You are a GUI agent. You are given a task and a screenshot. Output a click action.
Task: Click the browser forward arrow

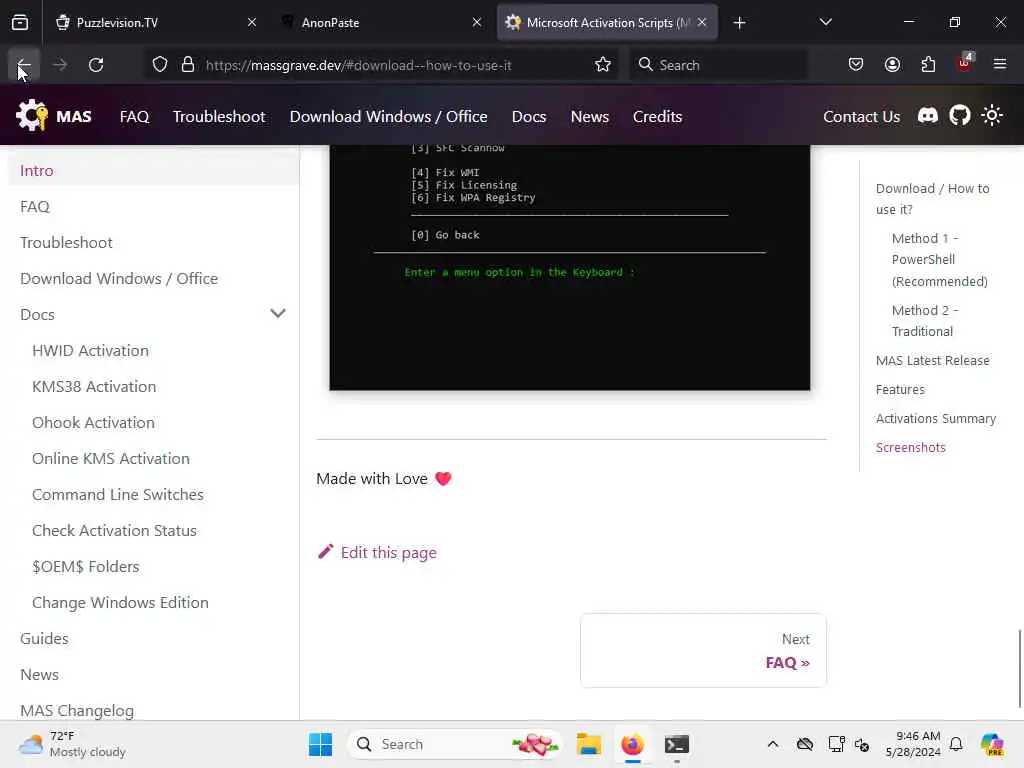[60, 65]
